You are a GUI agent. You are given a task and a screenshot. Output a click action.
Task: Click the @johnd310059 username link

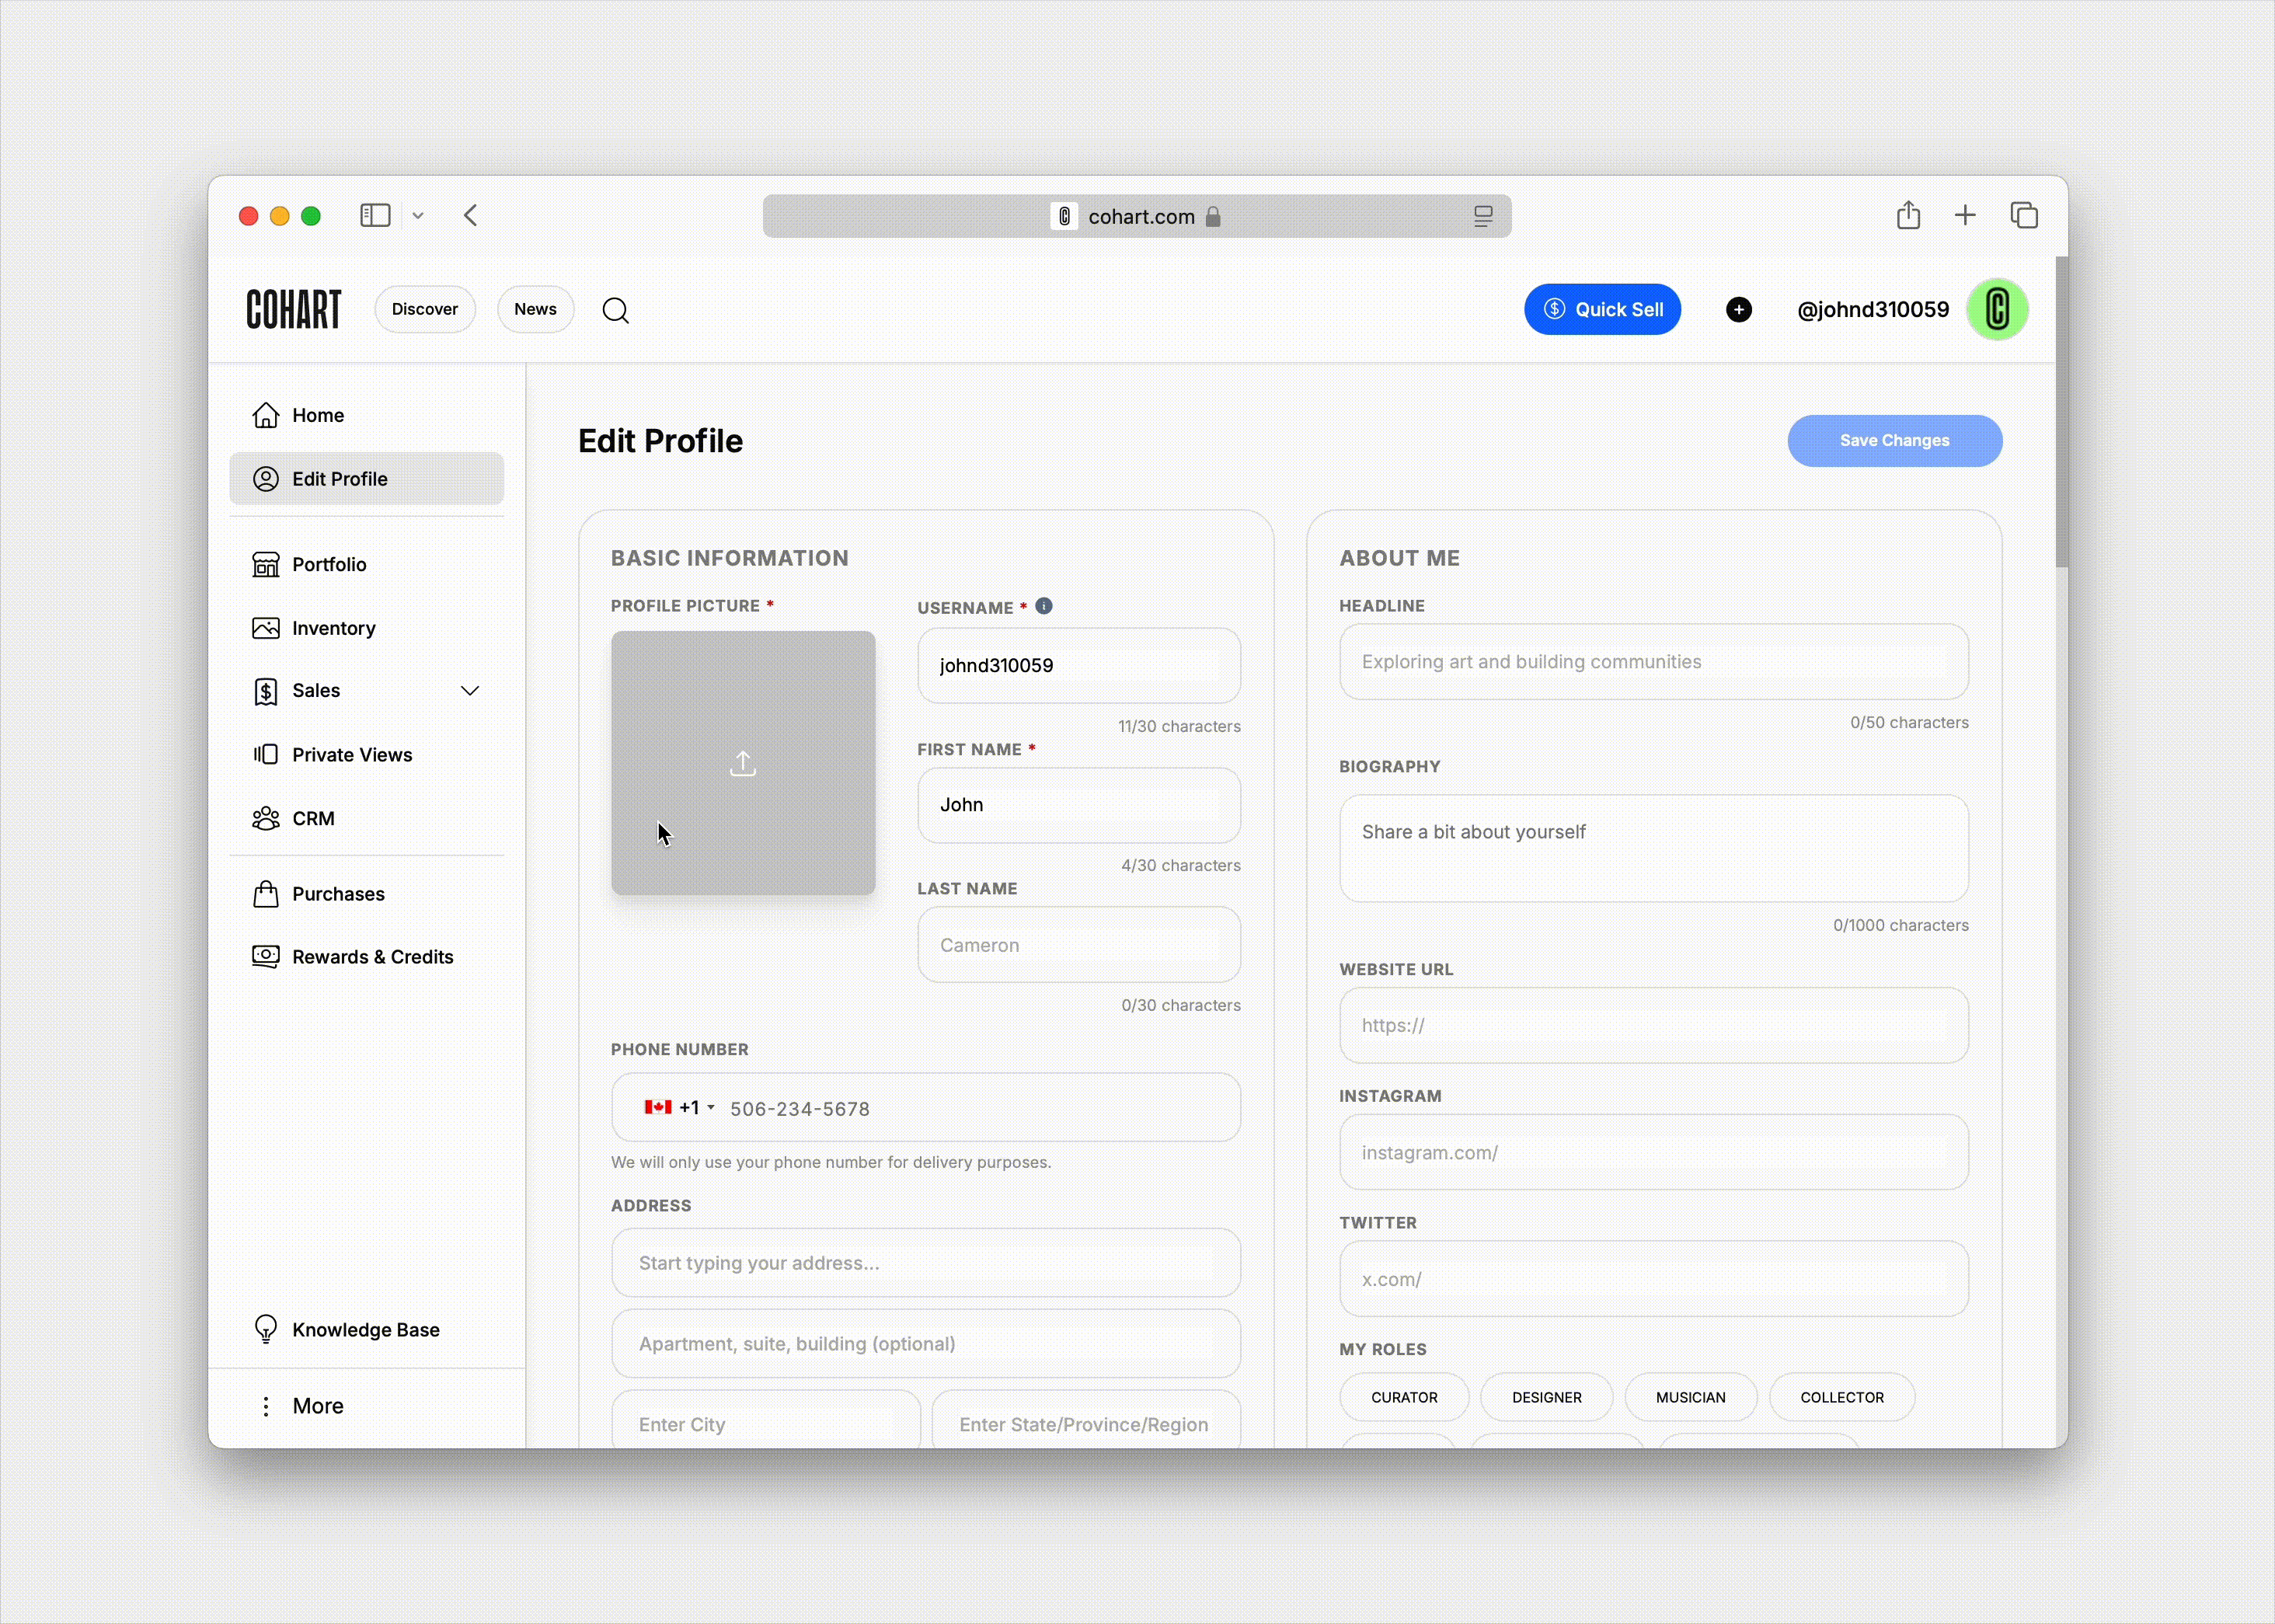(x=1873, y=310)
